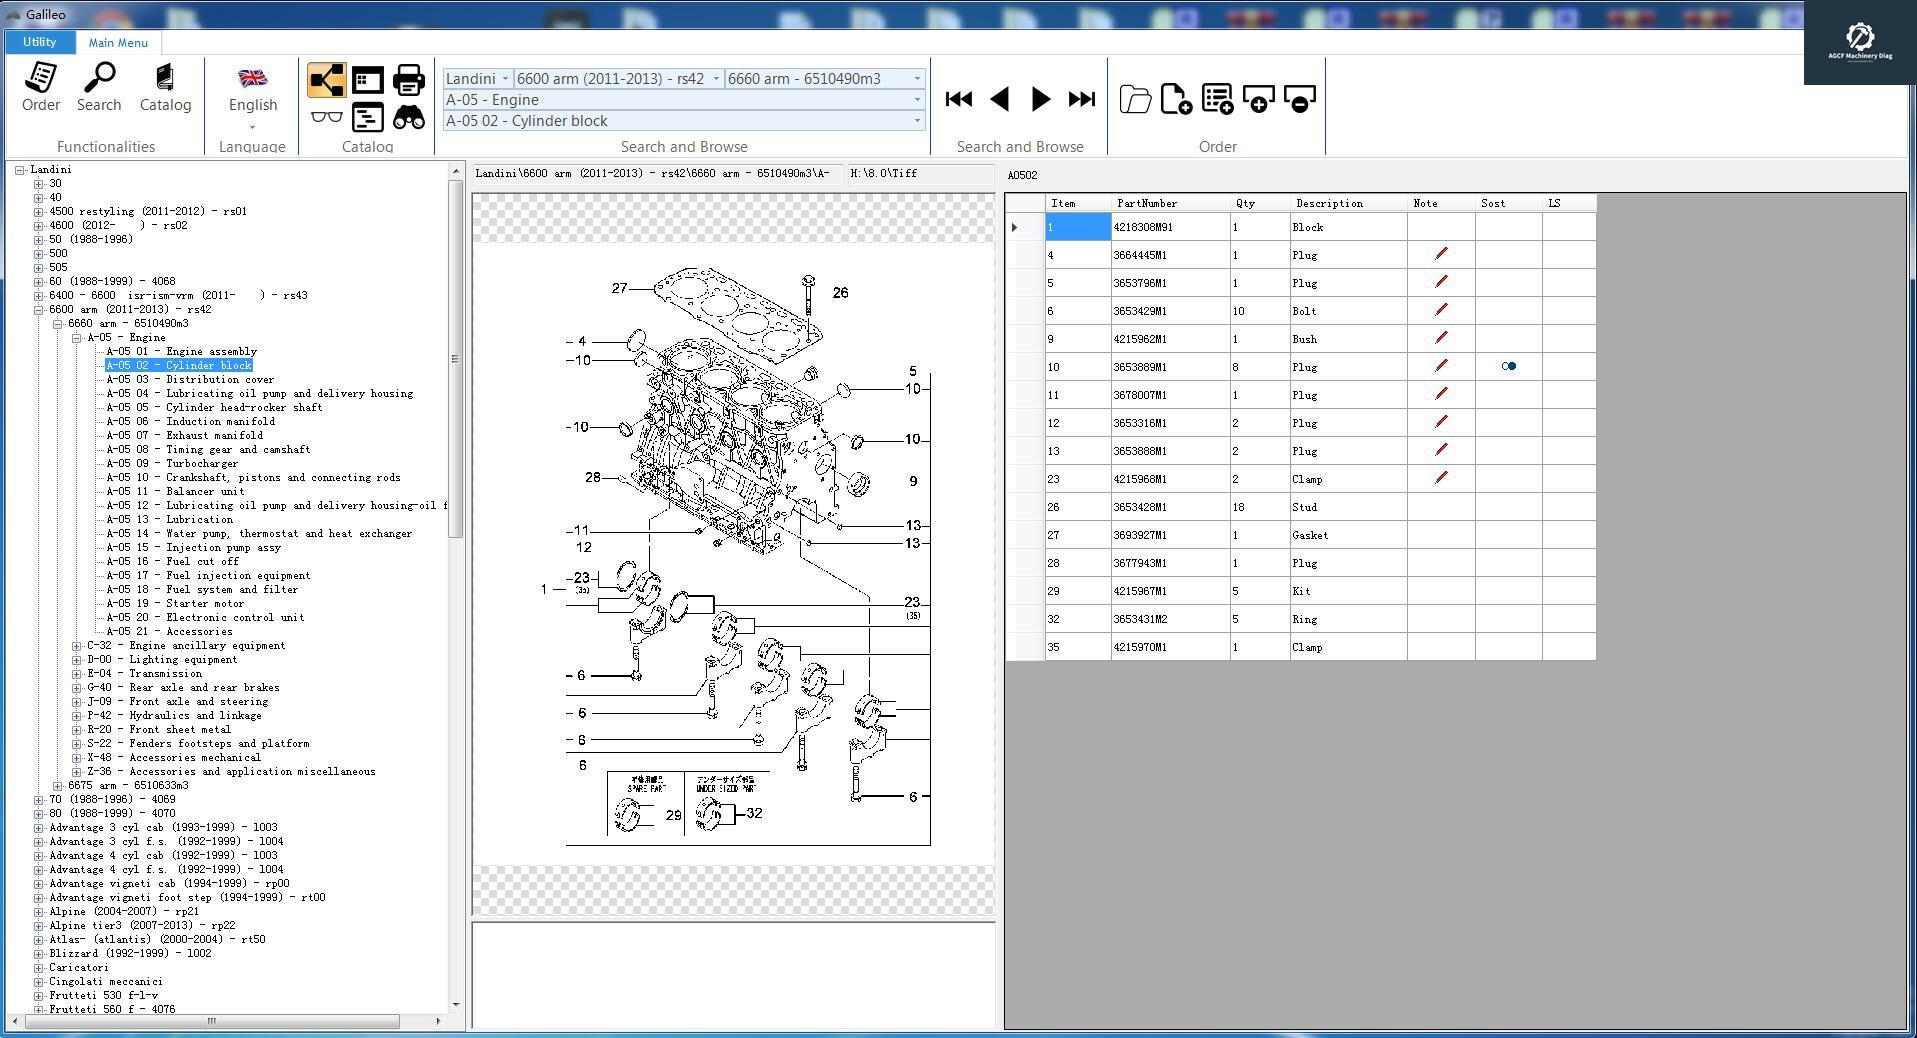The image size is (1917, 1038).
Task: Open the Landini brand dropdown
Action: pyautogui.click(x=505, y=78)
